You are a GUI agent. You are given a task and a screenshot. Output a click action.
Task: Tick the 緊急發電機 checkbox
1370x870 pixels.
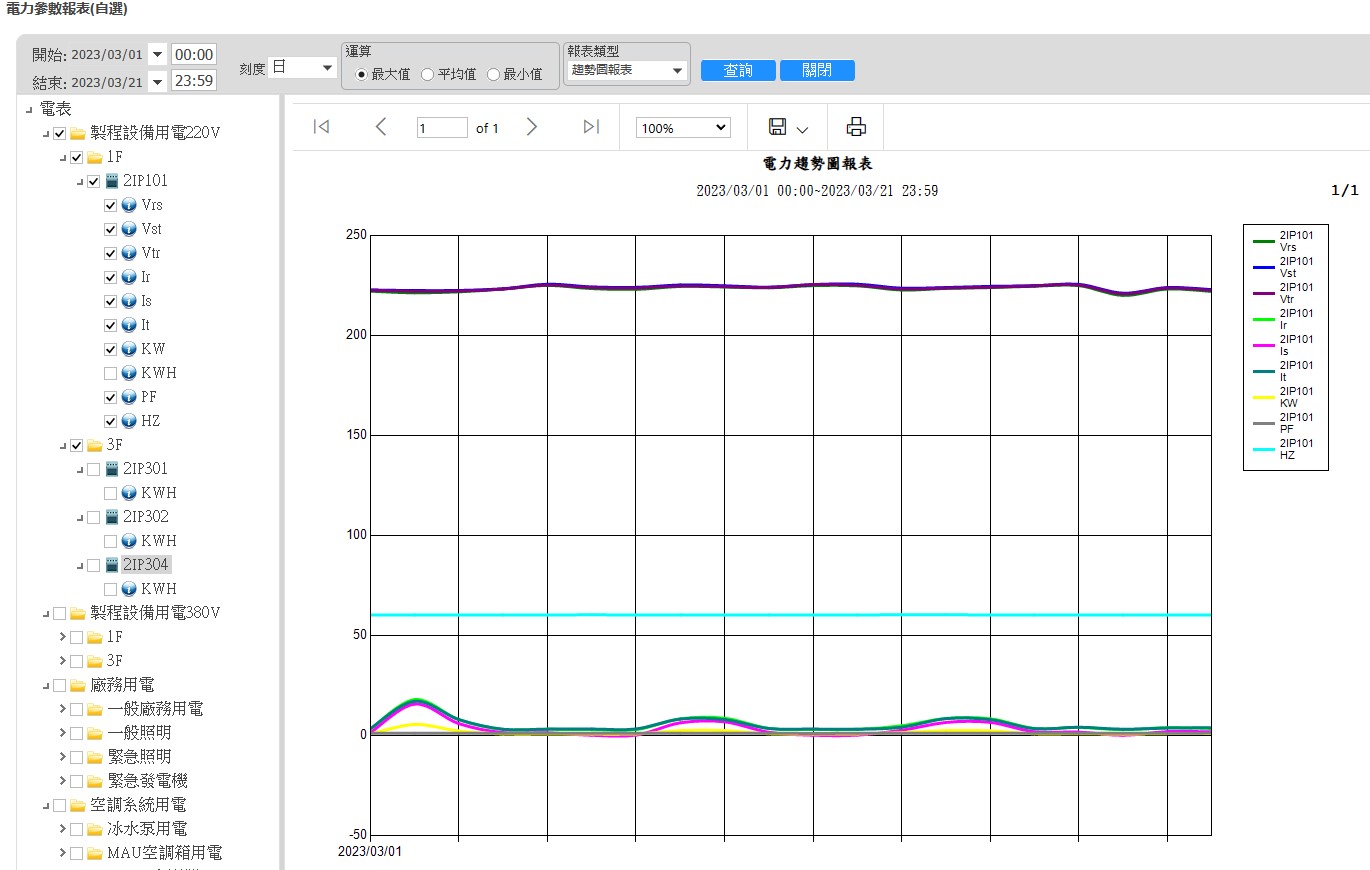[x=76, y=781]
